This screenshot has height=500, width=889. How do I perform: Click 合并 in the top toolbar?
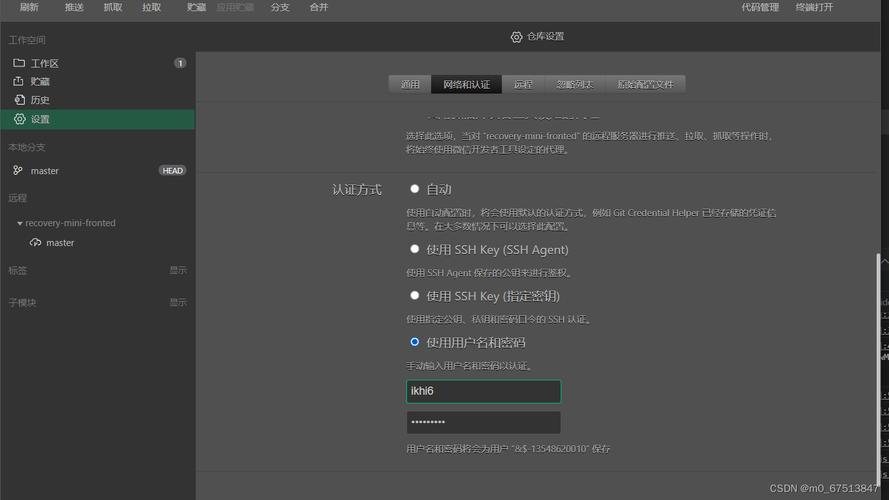click(319, 7)
